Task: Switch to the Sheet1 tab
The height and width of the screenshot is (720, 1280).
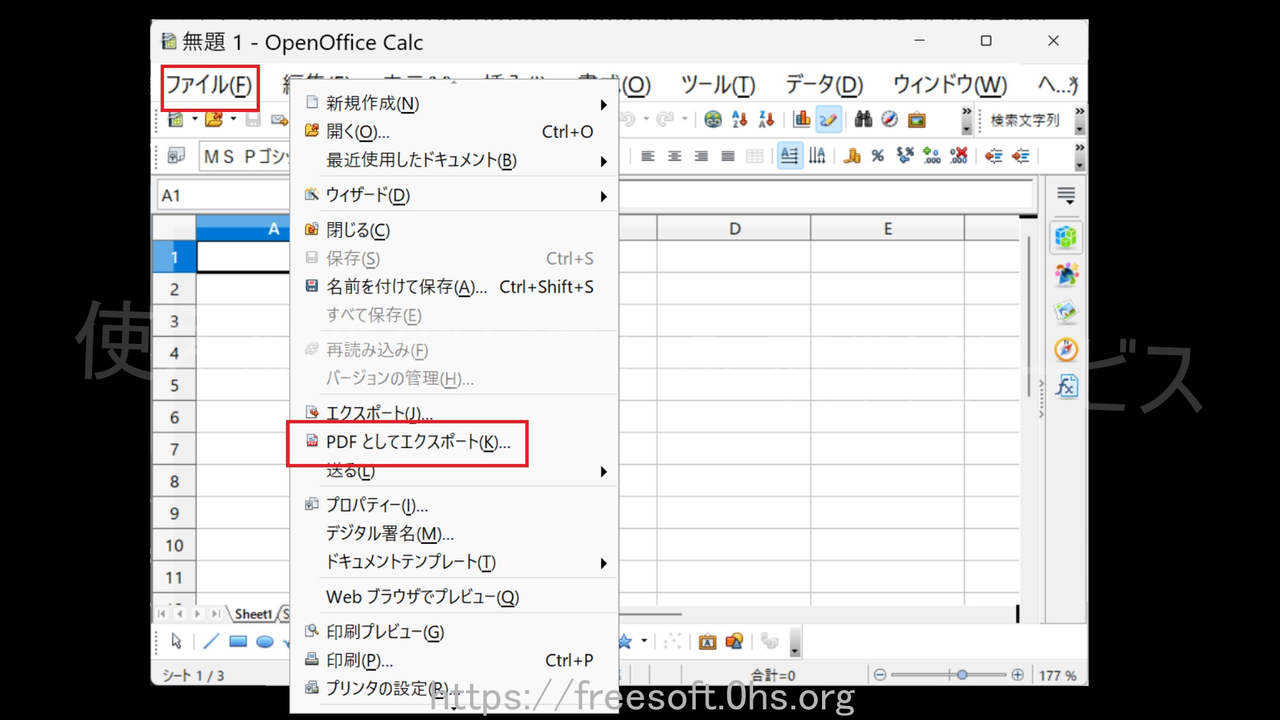Action: coord(253,614)
